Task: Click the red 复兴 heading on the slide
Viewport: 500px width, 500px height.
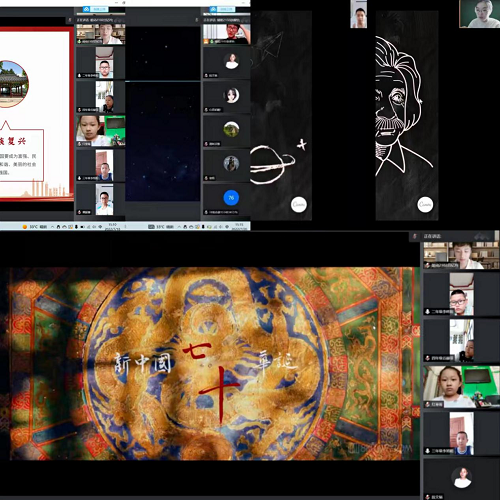Action: 13,141
